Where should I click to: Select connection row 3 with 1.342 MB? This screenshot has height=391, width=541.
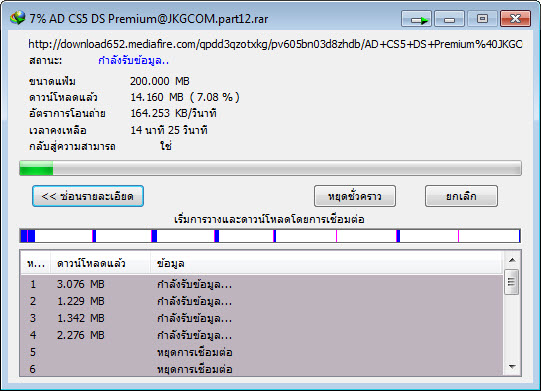coord(261,318)
